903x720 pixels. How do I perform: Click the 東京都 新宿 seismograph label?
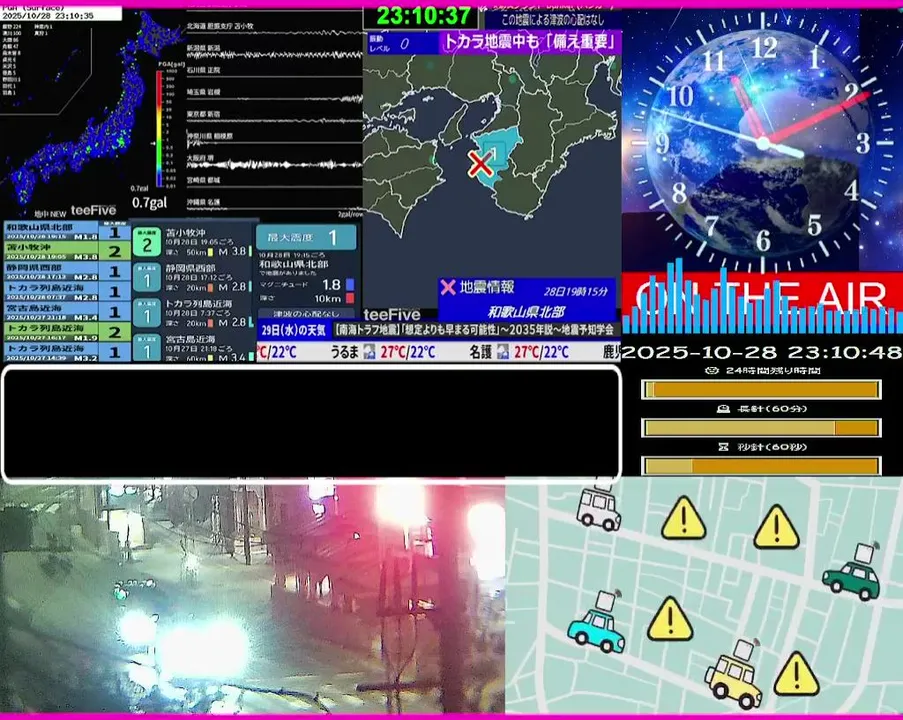(203, 114)
